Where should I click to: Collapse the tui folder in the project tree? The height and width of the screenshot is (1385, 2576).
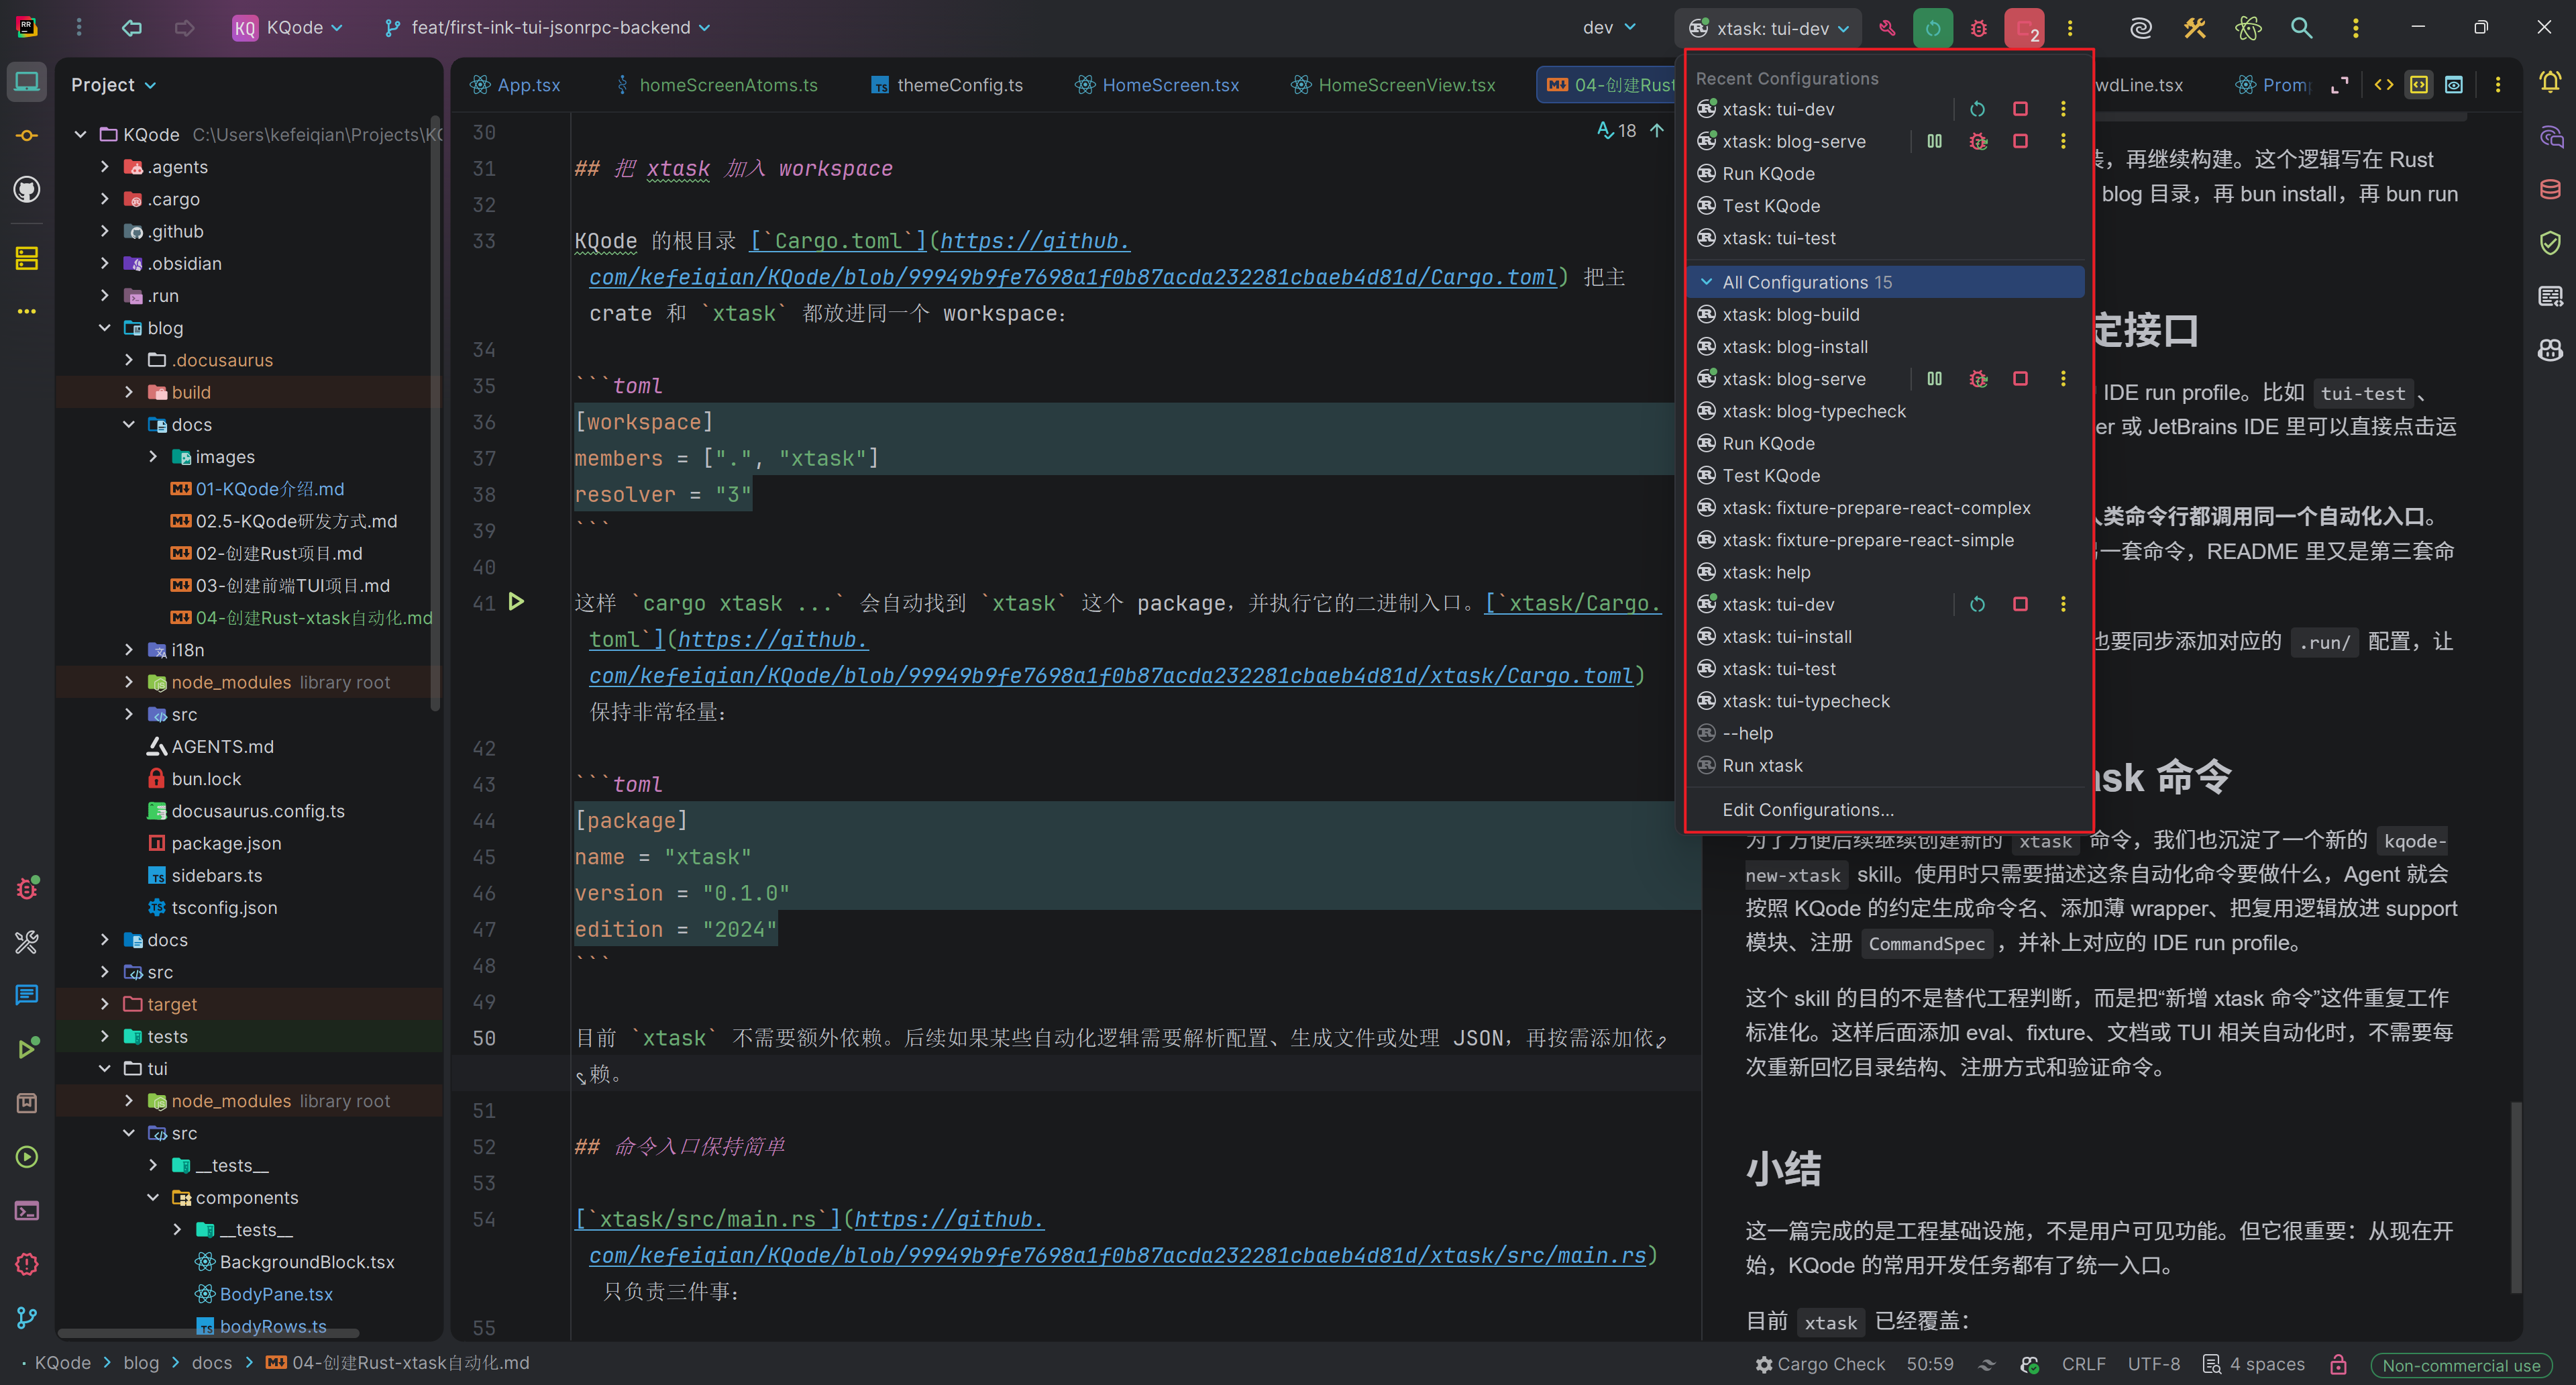pyautogui.click(x=105, y=1069)
